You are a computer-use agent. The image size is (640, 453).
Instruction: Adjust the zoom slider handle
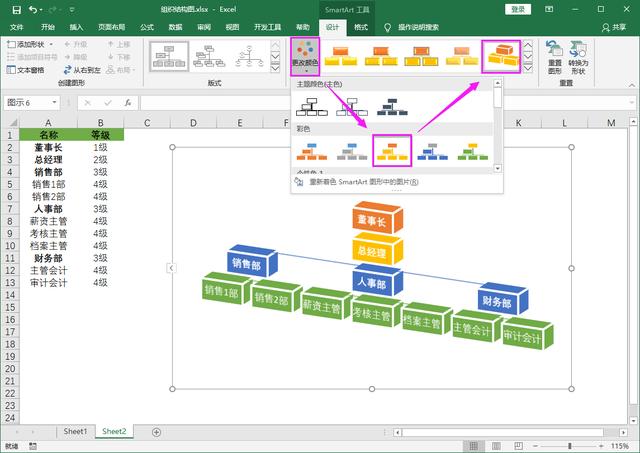click(569, 446)
